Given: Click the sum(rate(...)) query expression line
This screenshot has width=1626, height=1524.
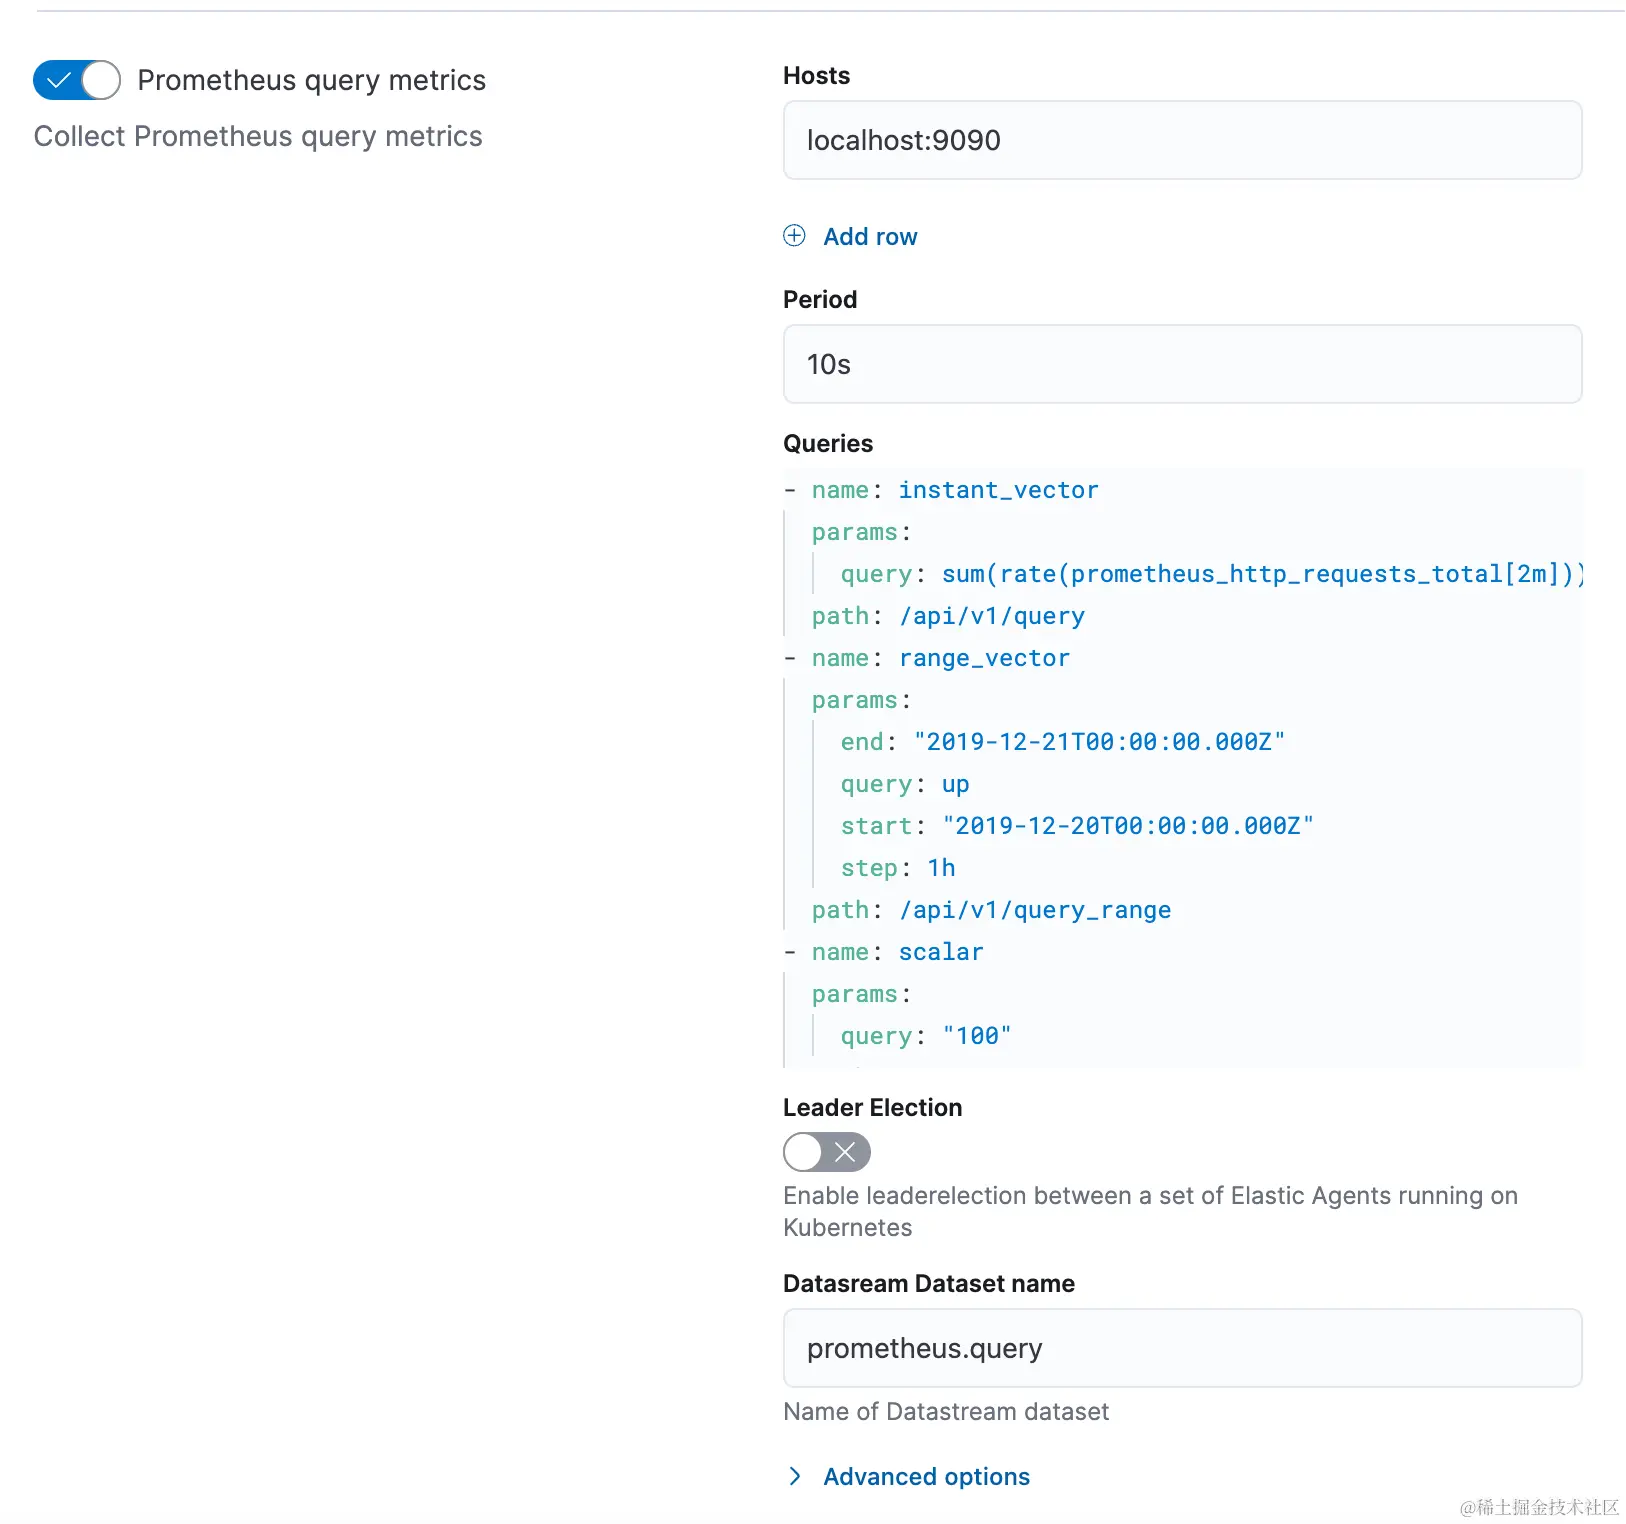Looking at the screenshot, I should (x=1262, y=574).
